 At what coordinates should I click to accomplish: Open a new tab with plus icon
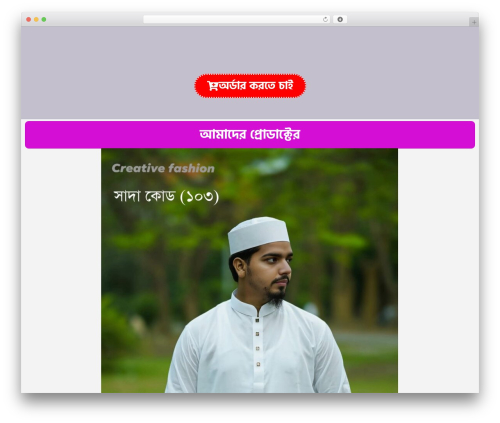click(x=474, y=22)
